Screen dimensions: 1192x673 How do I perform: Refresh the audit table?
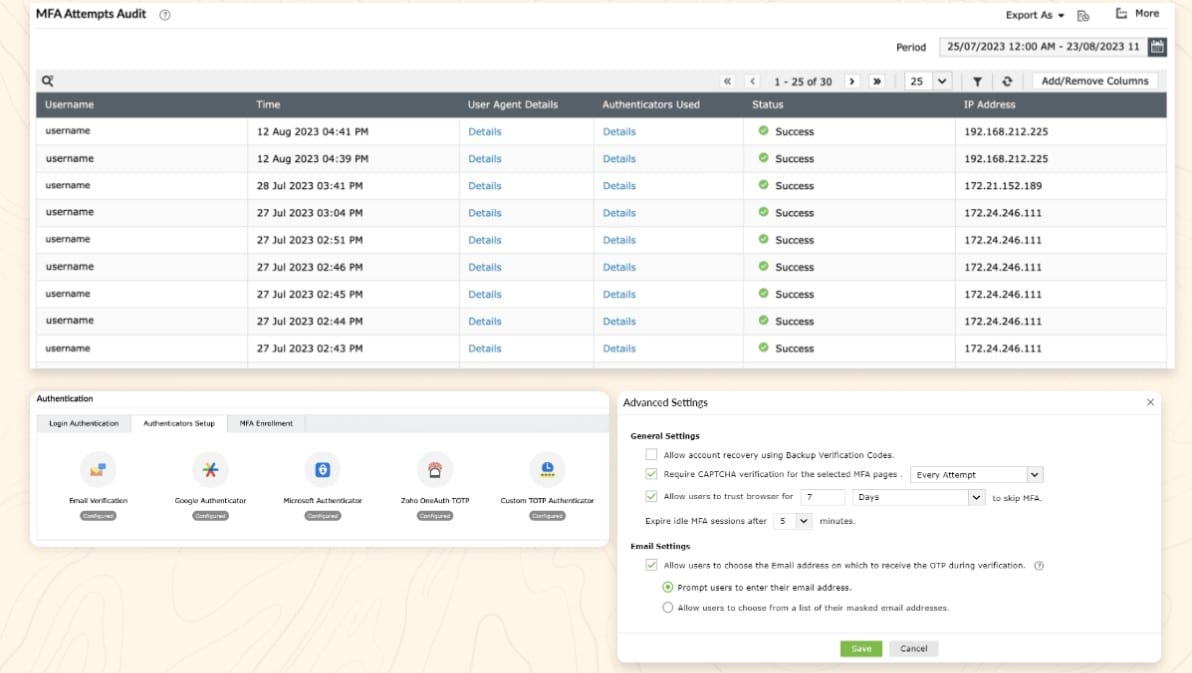coord(1007,81)
